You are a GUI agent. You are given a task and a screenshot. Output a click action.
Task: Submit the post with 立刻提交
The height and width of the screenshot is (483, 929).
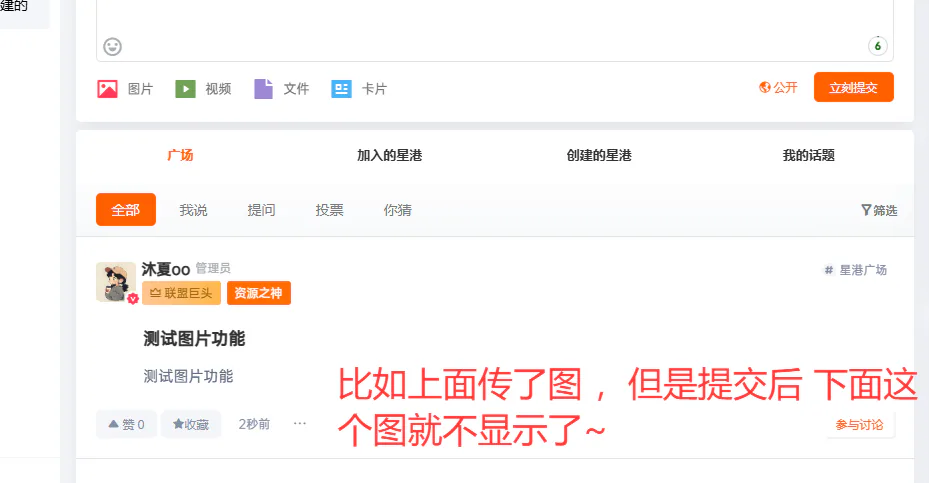pos(853,87)
